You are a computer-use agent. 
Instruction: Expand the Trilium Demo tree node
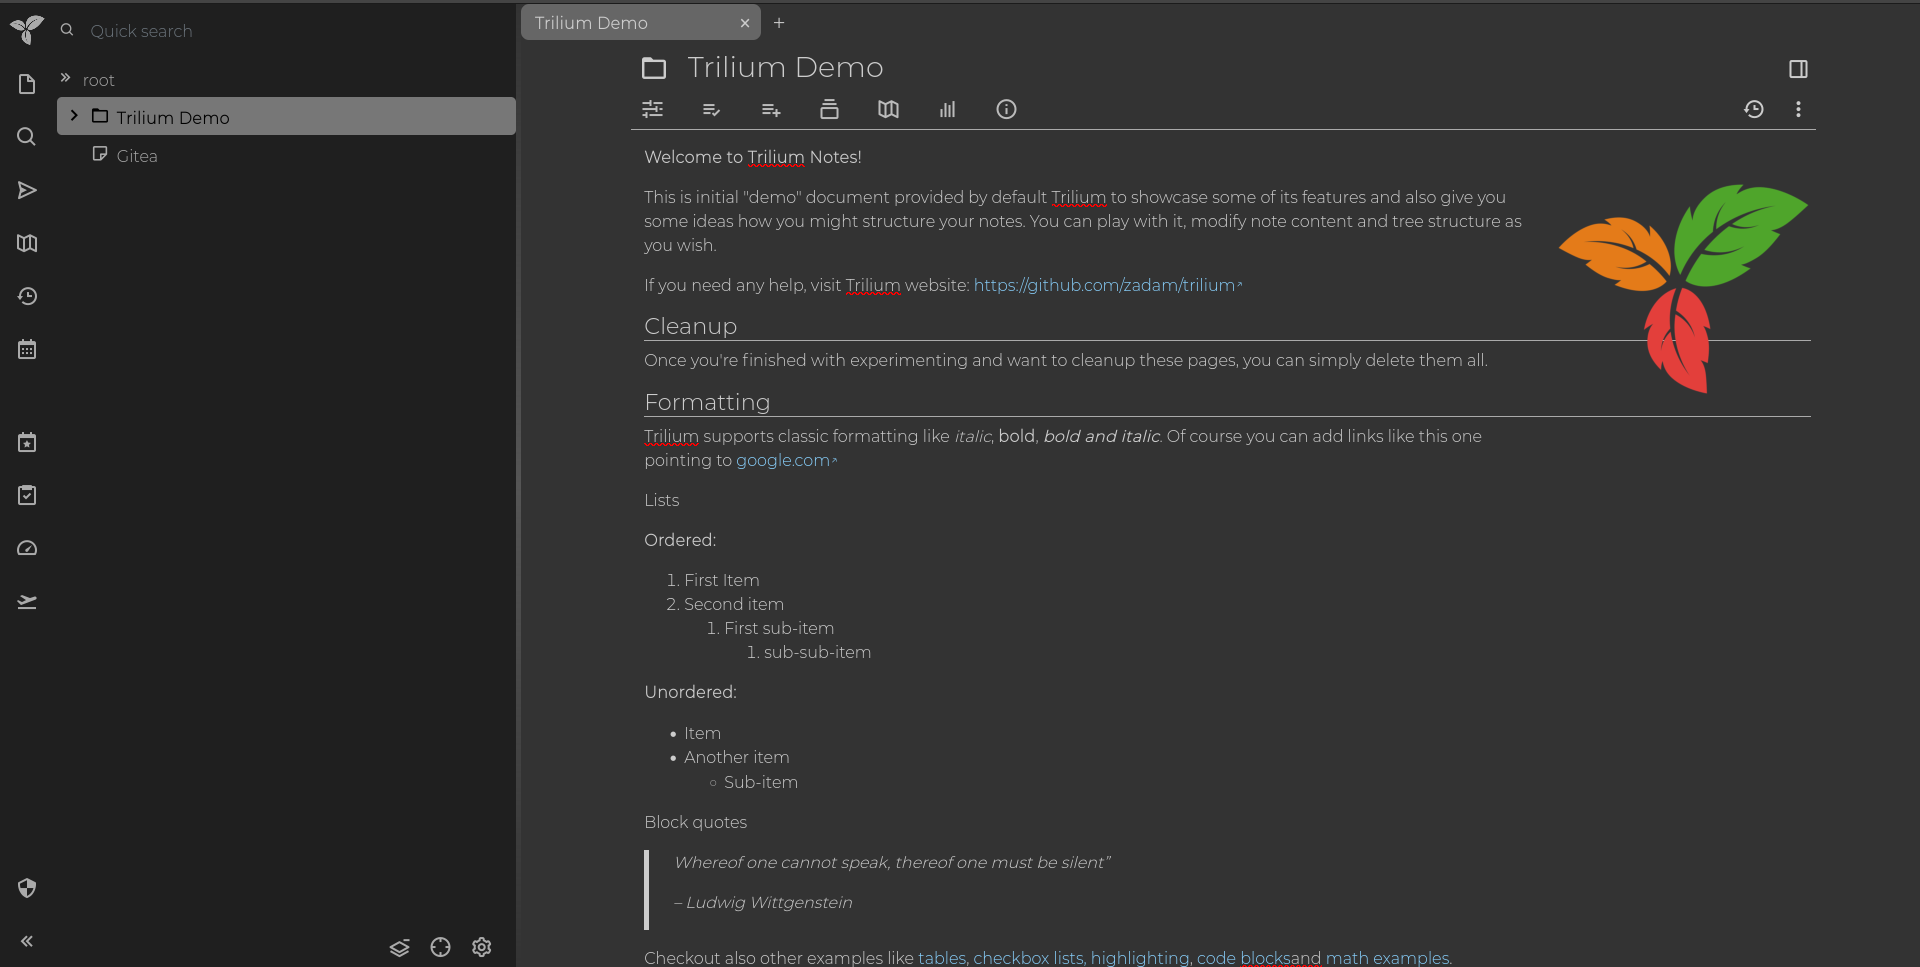(74, 116)
